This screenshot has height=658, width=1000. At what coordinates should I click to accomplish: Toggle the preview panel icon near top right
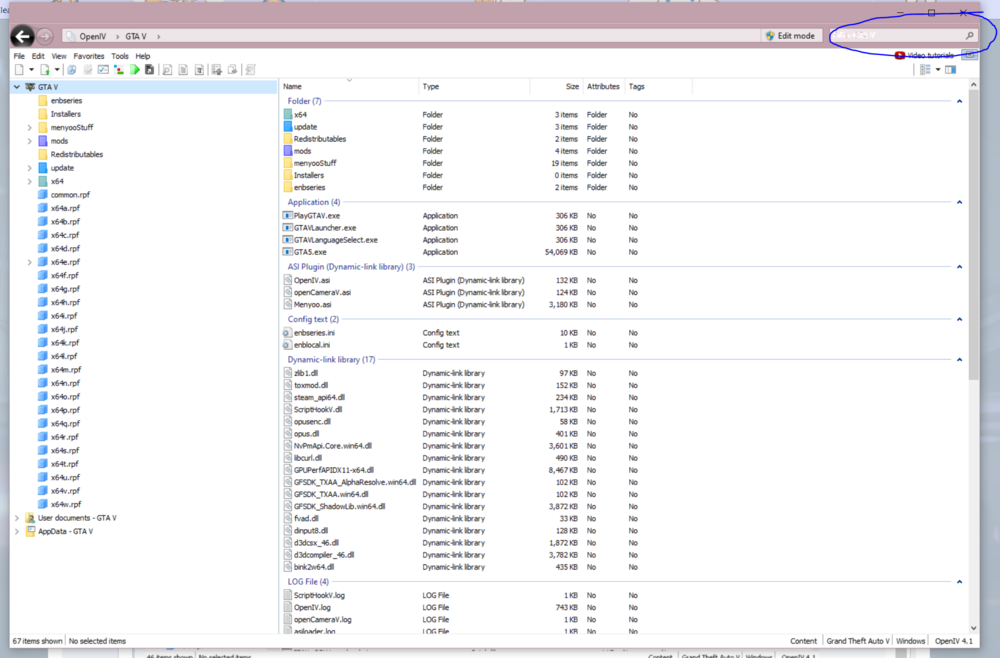click(950, 69)
